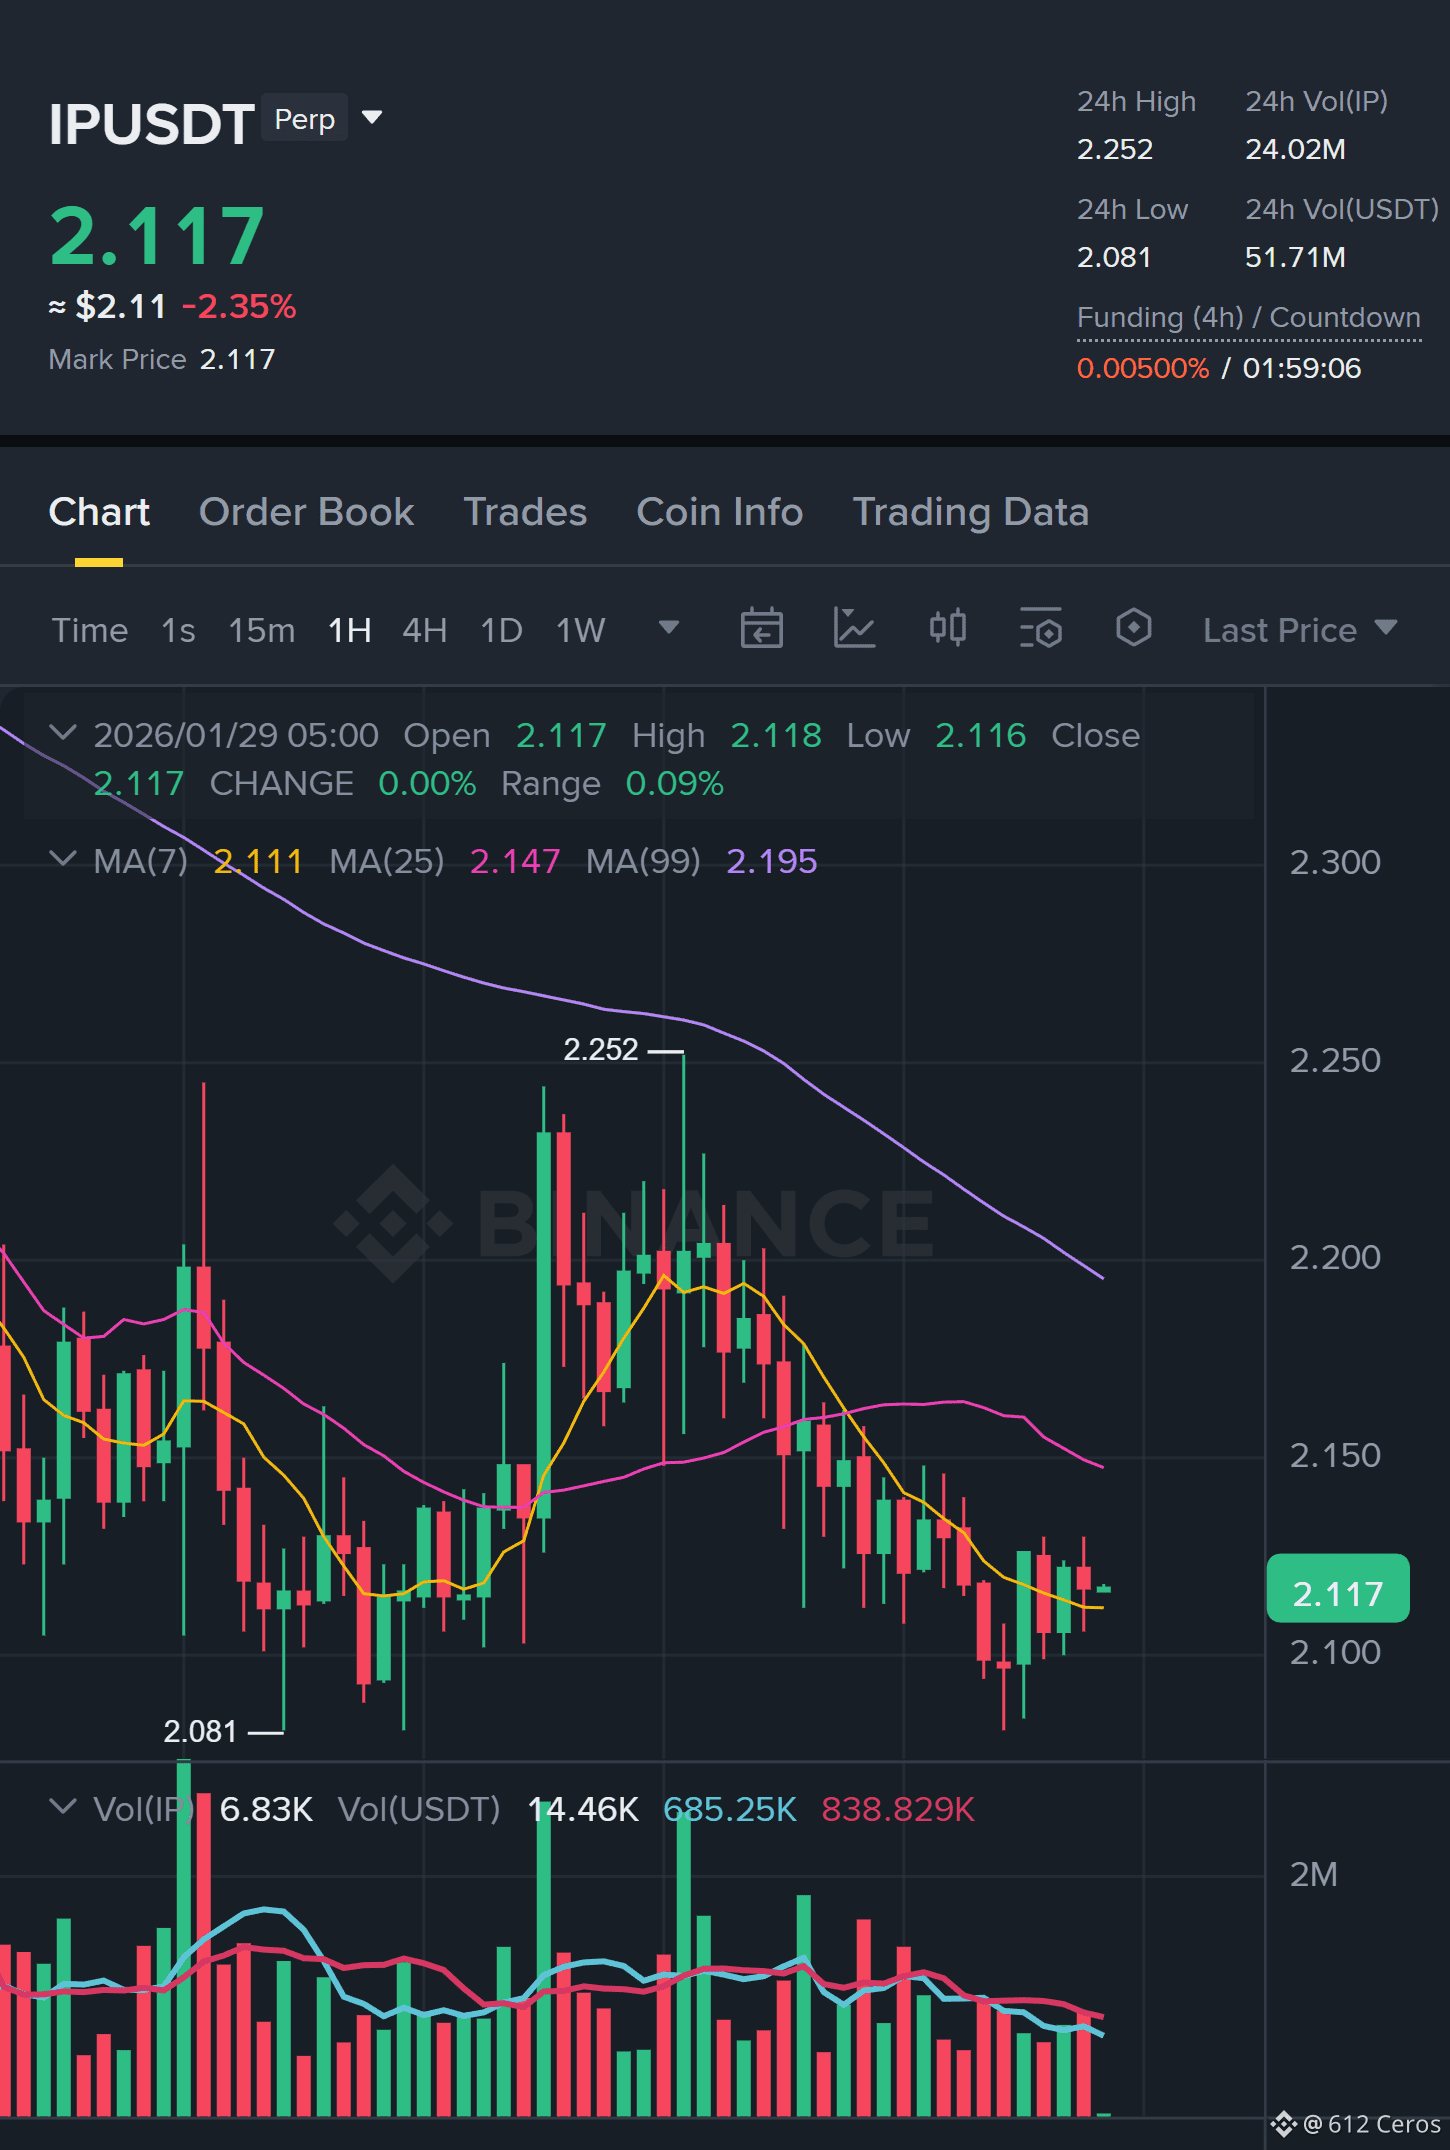The height and width of the screenshot is (2150, 1450).
Task: Expand the IPUSDT Perp pair selector arrow
Action: click(x=372, y=118)
